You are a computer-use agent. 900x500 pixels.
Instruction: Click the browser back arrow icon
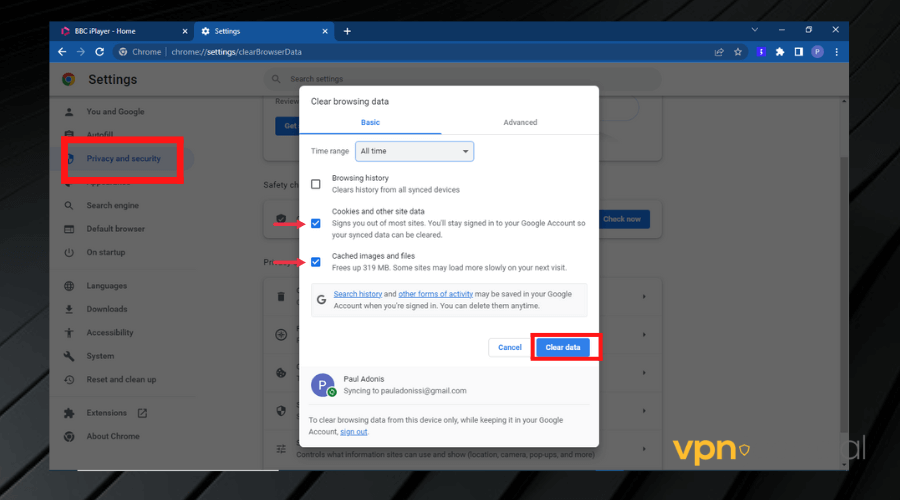pos(62,52)
